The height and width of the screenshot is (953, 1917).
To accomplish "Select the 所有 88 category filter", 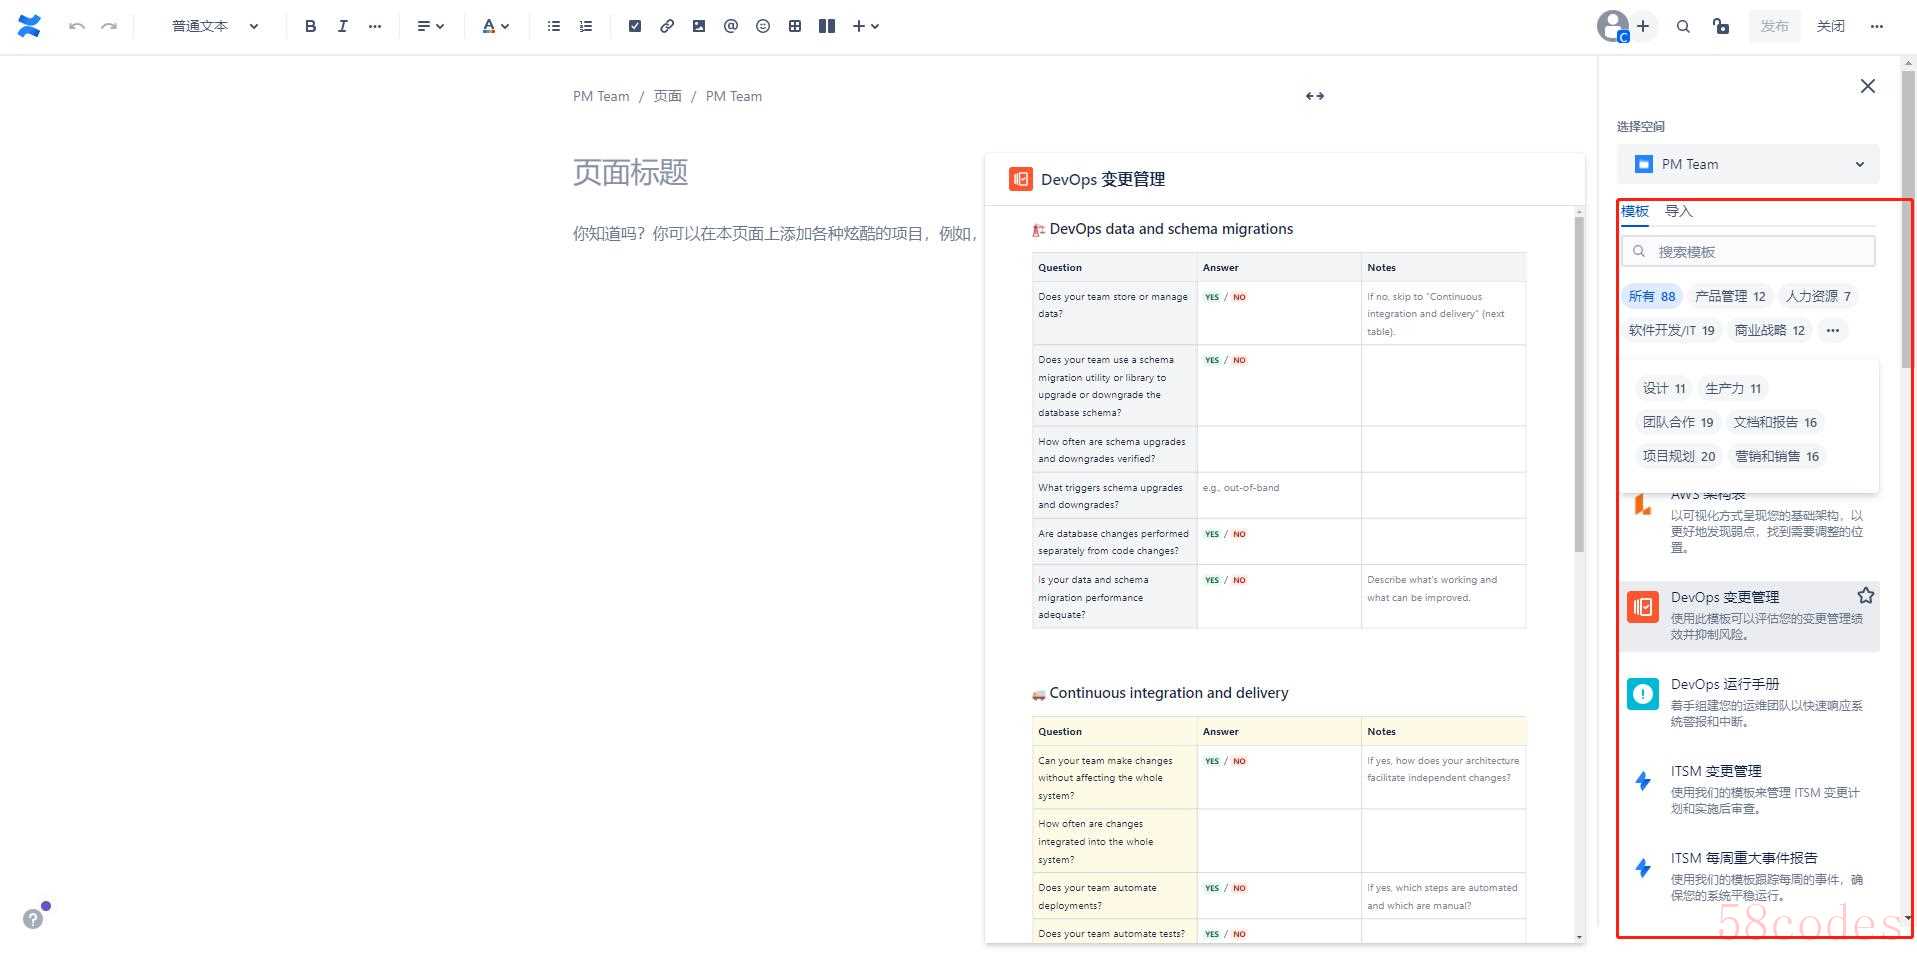I will pyautogui.click(x=1651, y=296).
